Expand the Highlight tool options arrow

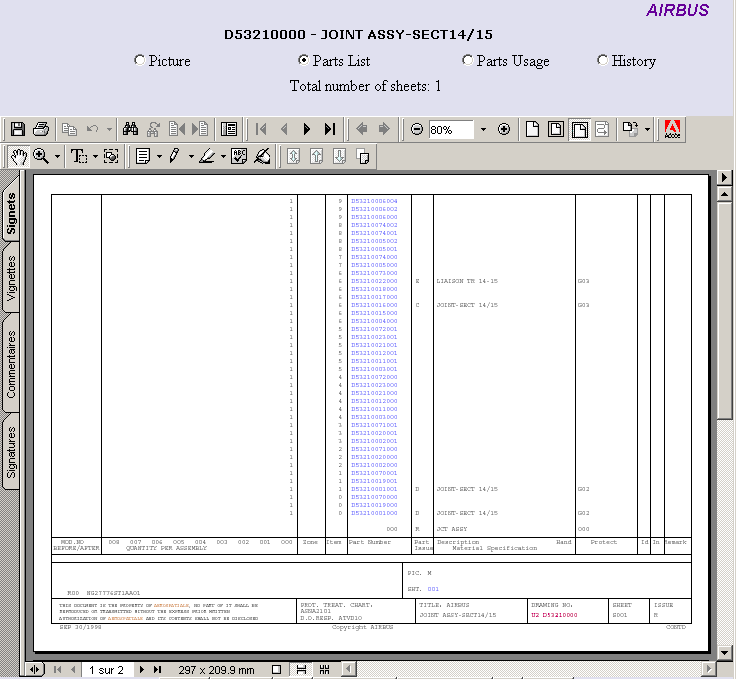pos(223,156)
